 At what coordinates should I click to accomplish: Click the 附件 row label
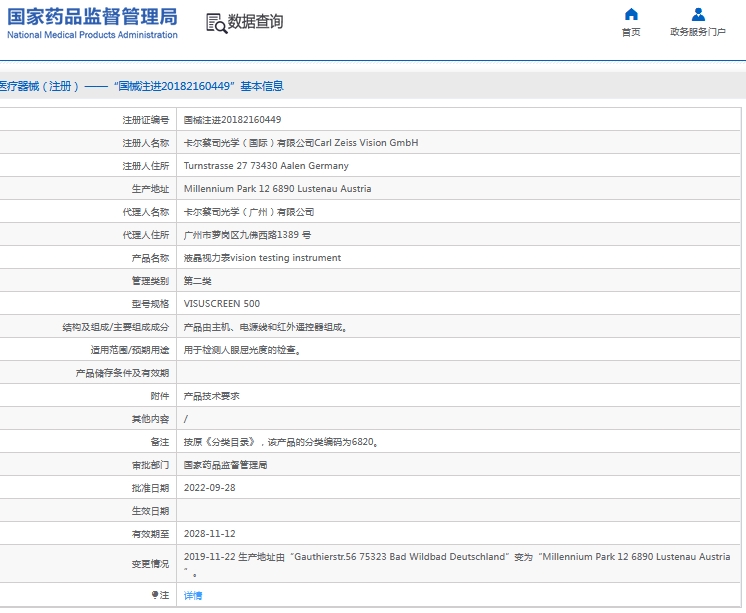coord(160,396)
